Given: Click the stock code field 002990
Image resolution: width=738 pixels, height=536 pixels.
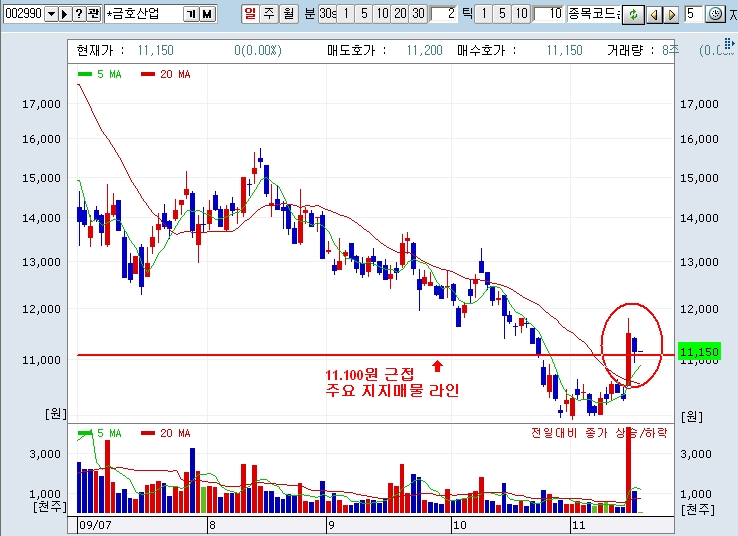Looking at the screenshot, I should [23, 14].
